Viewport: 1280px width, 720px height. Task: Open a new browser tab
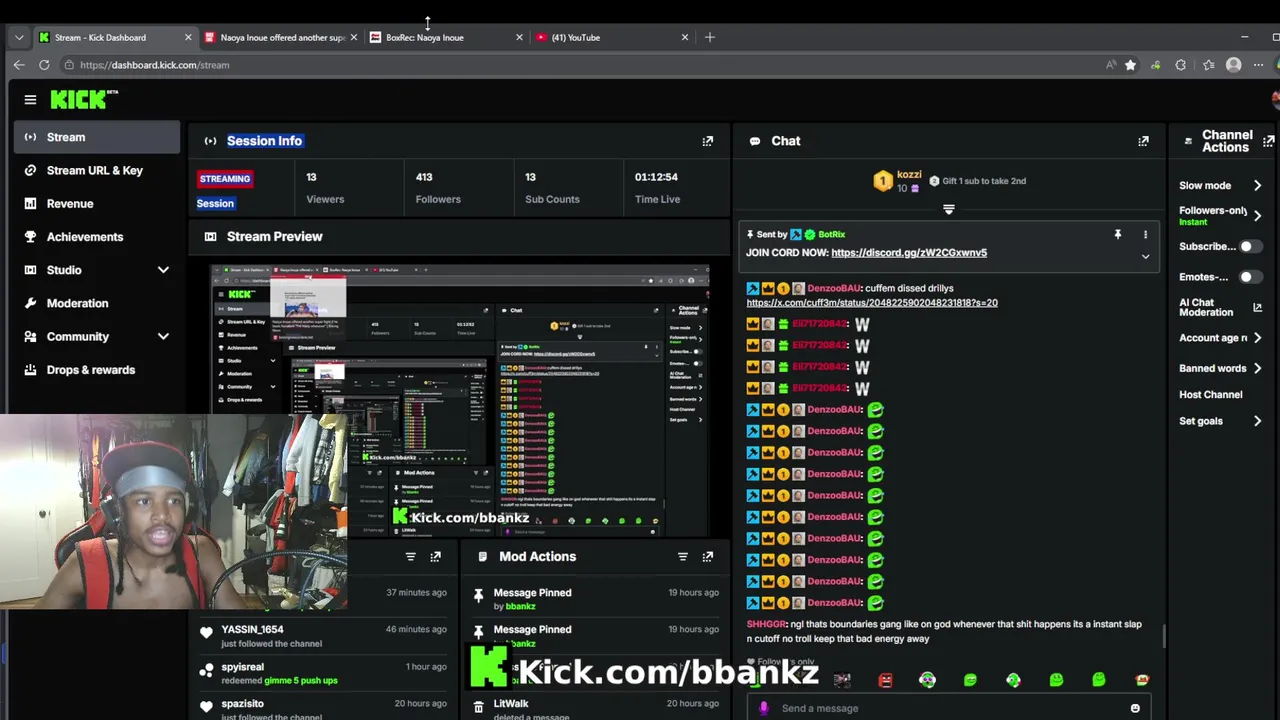[x=710, y=37]
